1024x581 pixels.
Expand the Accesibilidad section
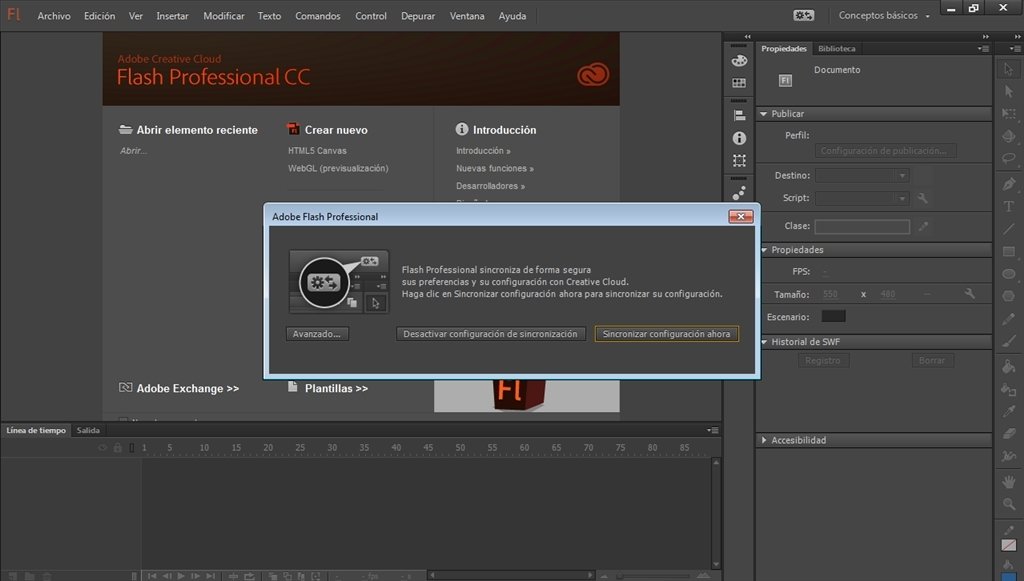click(763, 441)
